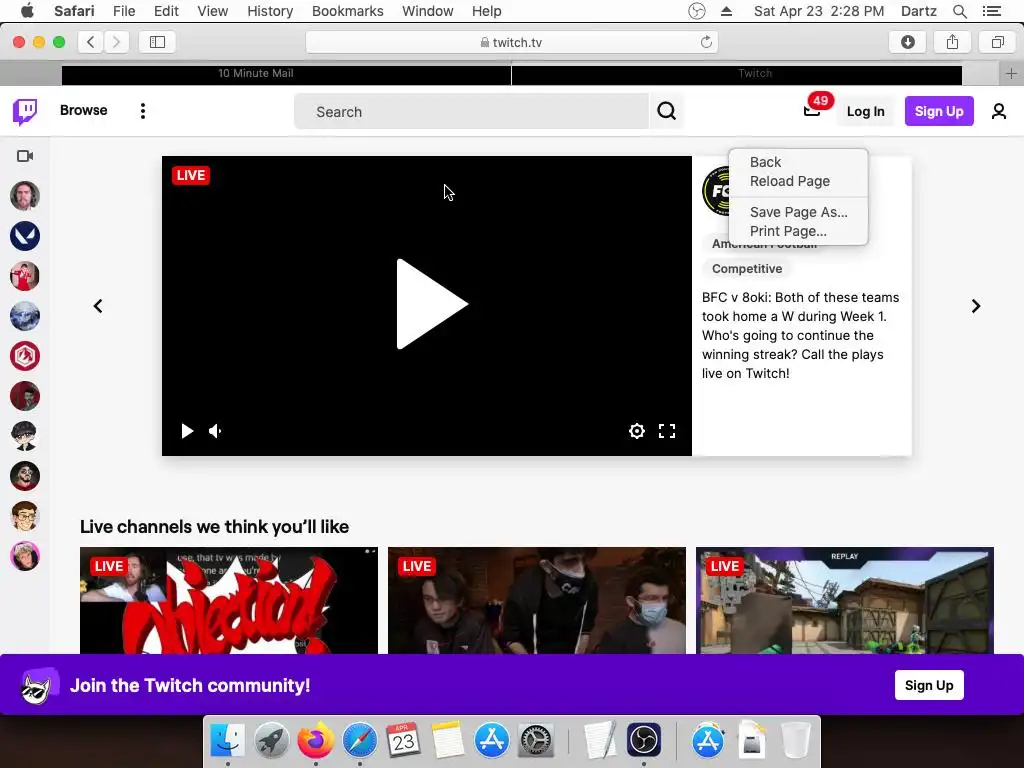The width and height of the screenshot is (1024, 768).
Task: Mute the featured stream volume icon
Action: tap(216, 431)
